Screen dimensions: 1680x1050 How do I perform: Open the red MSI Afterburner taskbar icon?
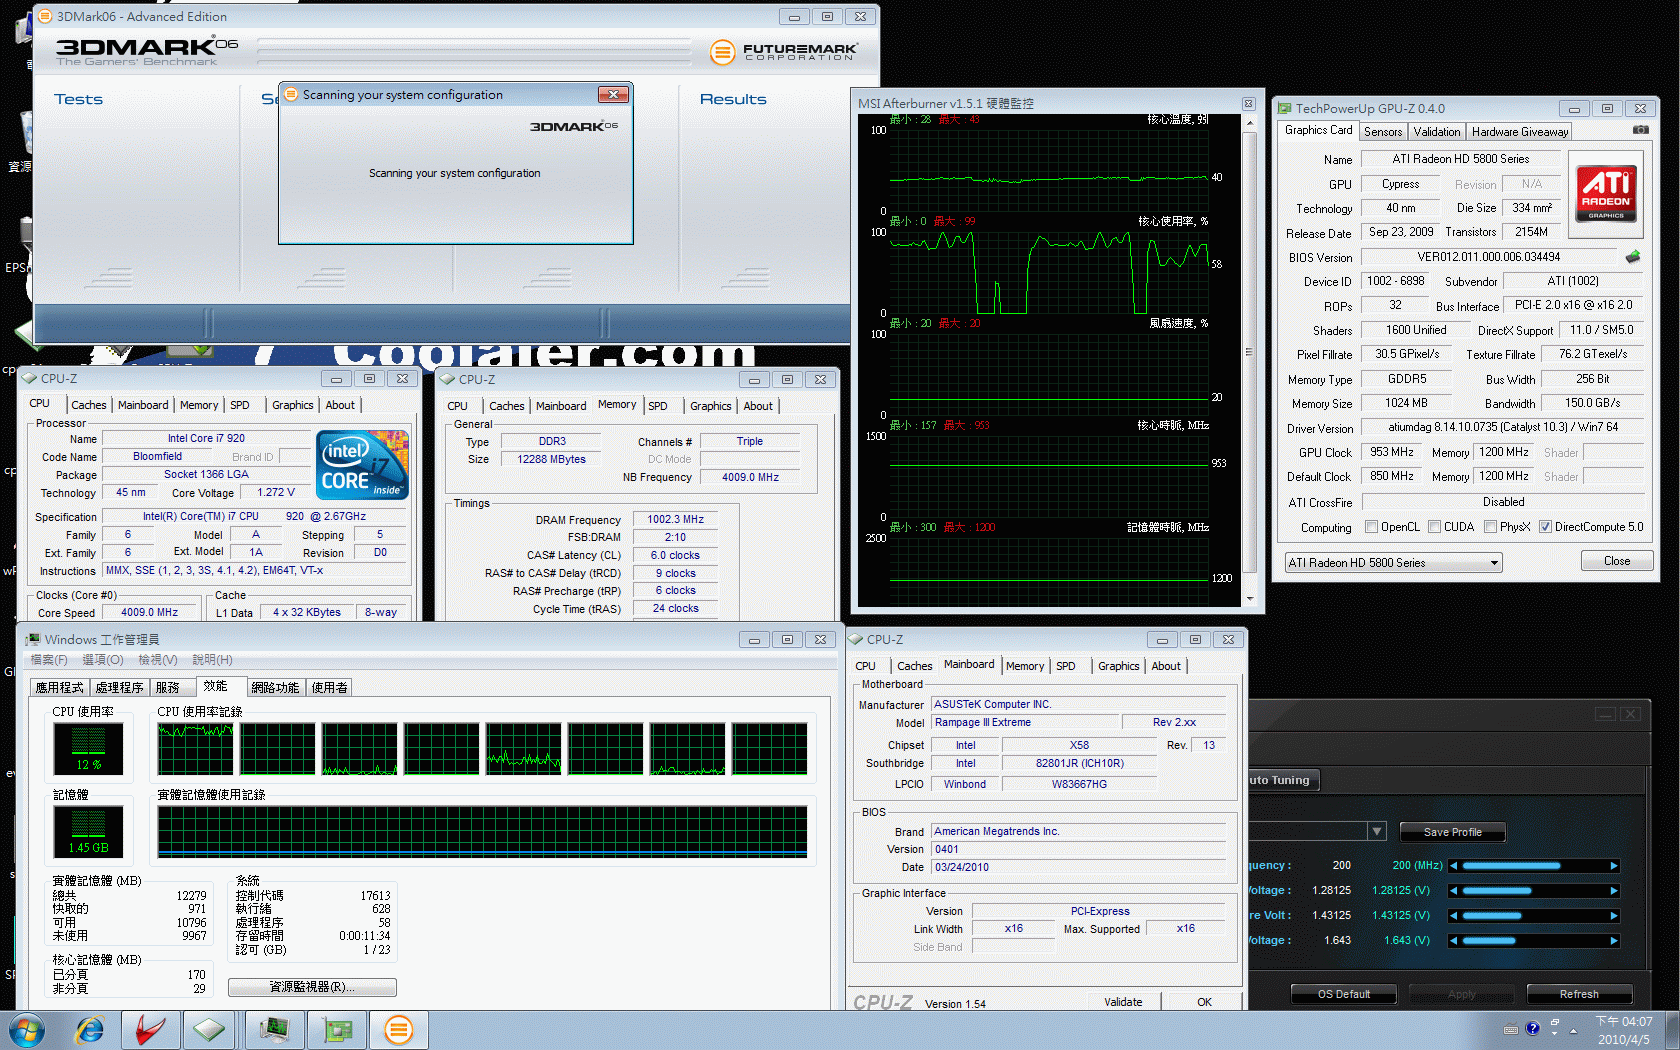[150, 1030]
